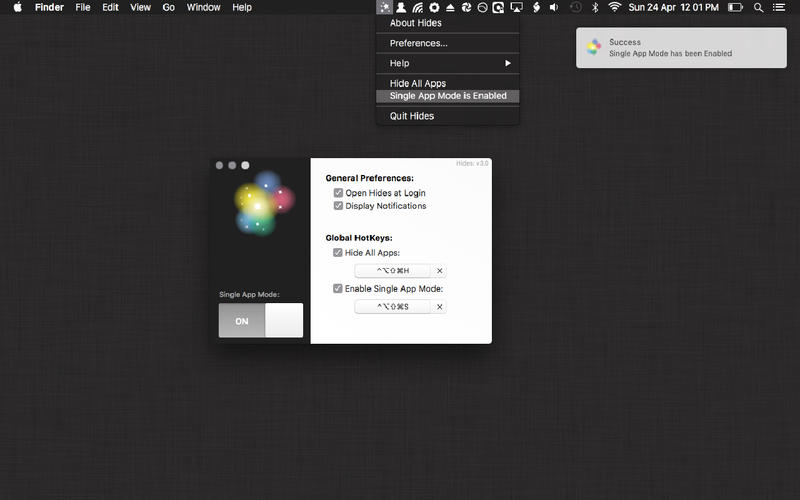Switch the Single App Mode toggle off

261,320
